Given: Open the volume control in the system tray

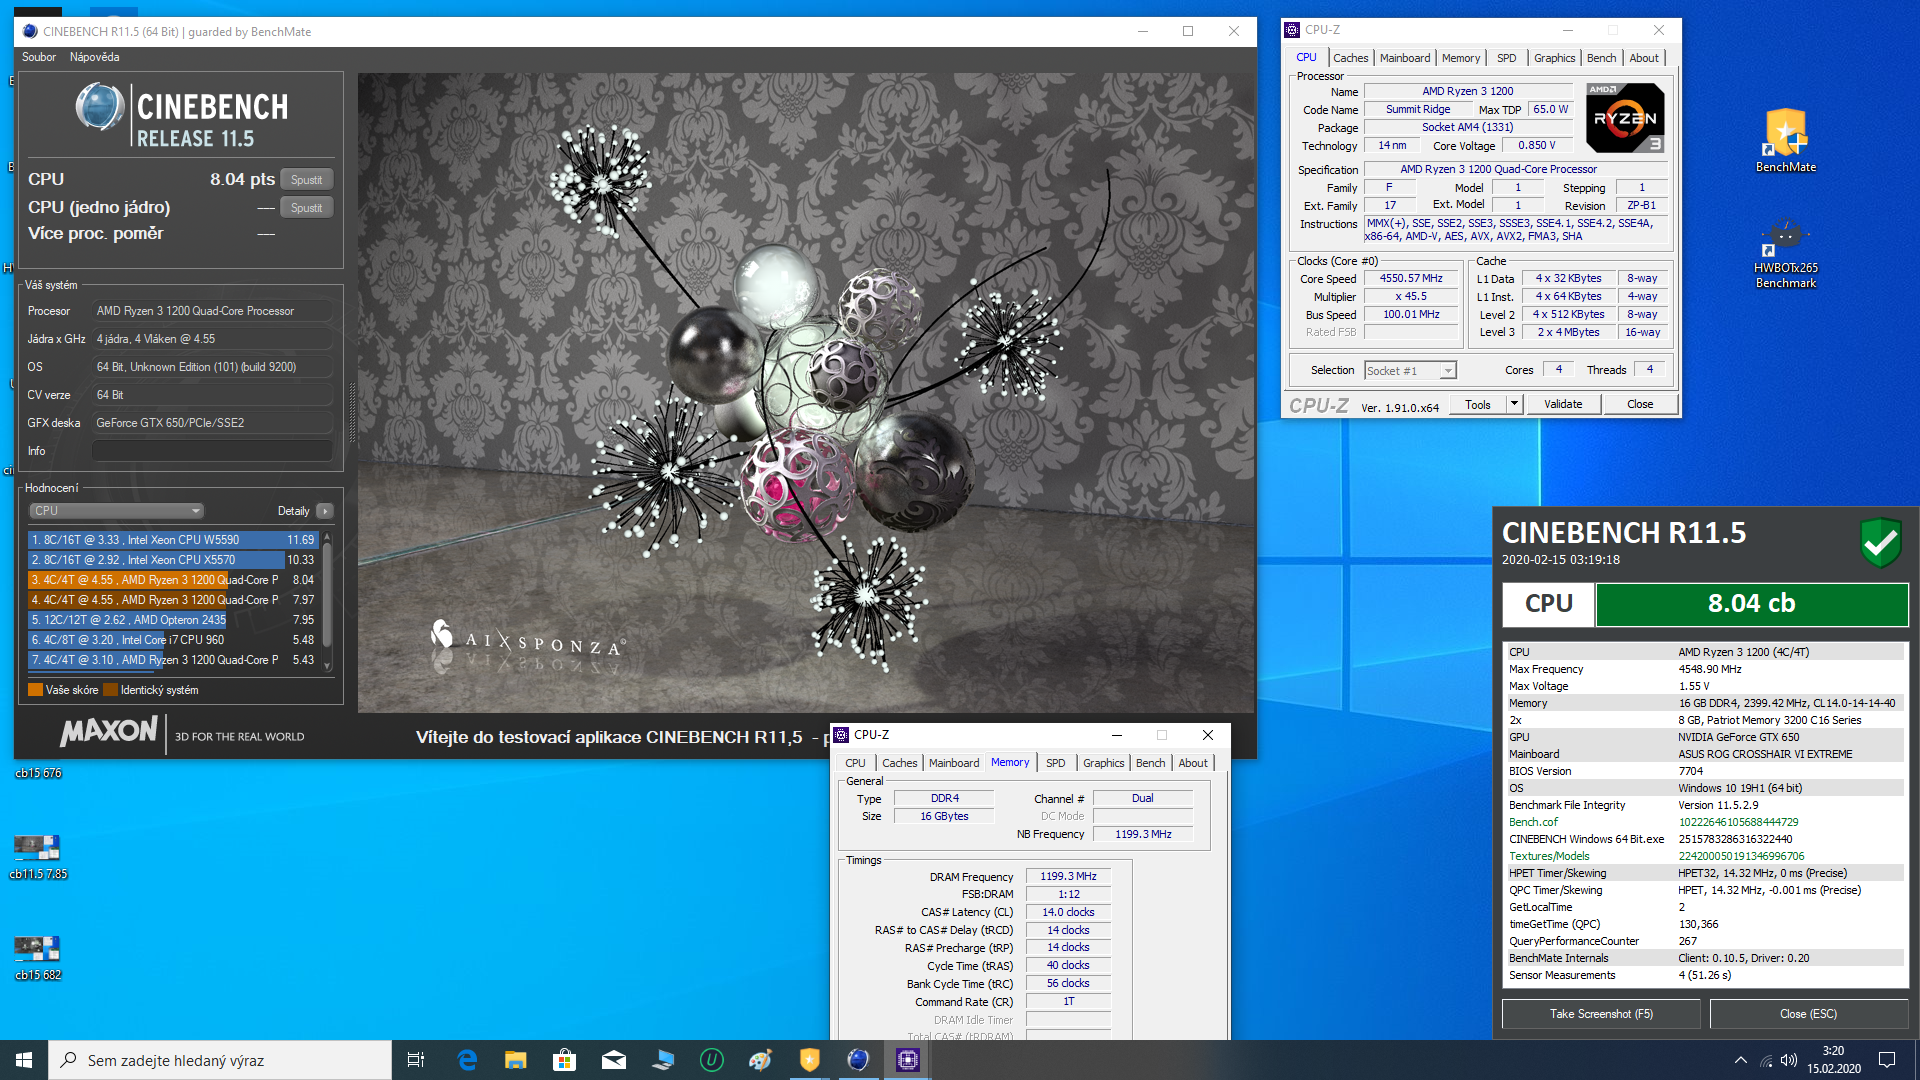Looking at the screenshot, I should pos(1790,1060).
